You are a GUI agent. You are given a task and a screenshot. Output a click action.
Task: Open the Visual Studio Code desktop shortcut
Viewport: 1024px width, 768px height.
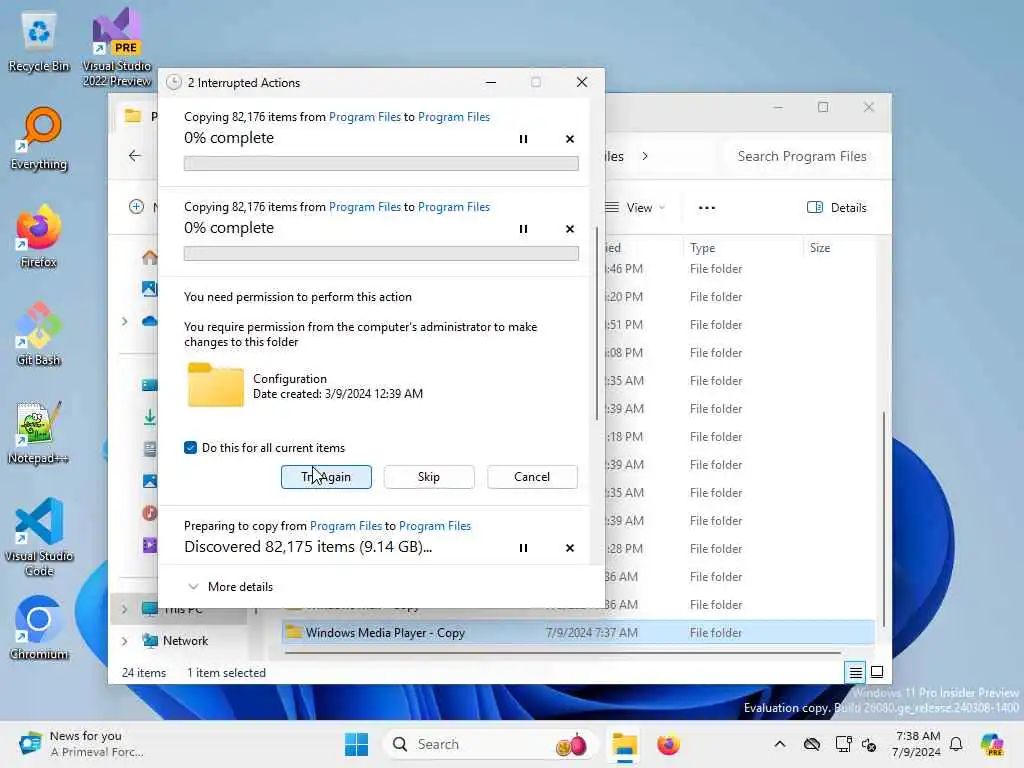click(x=39, y=537)
